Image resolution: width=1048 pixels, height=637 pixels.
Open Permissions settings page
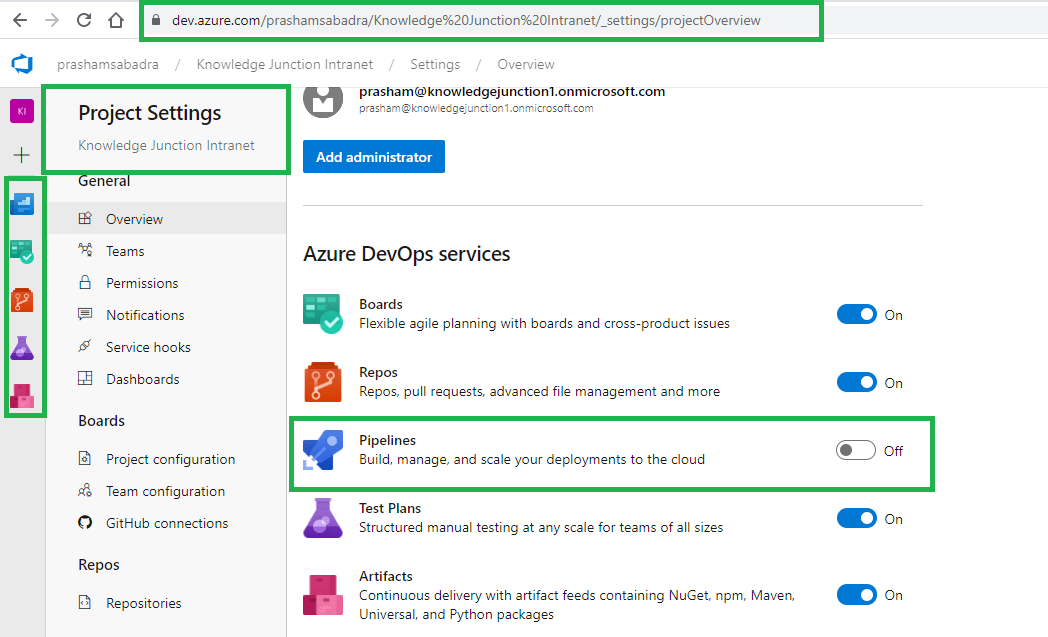pos(166,283)
